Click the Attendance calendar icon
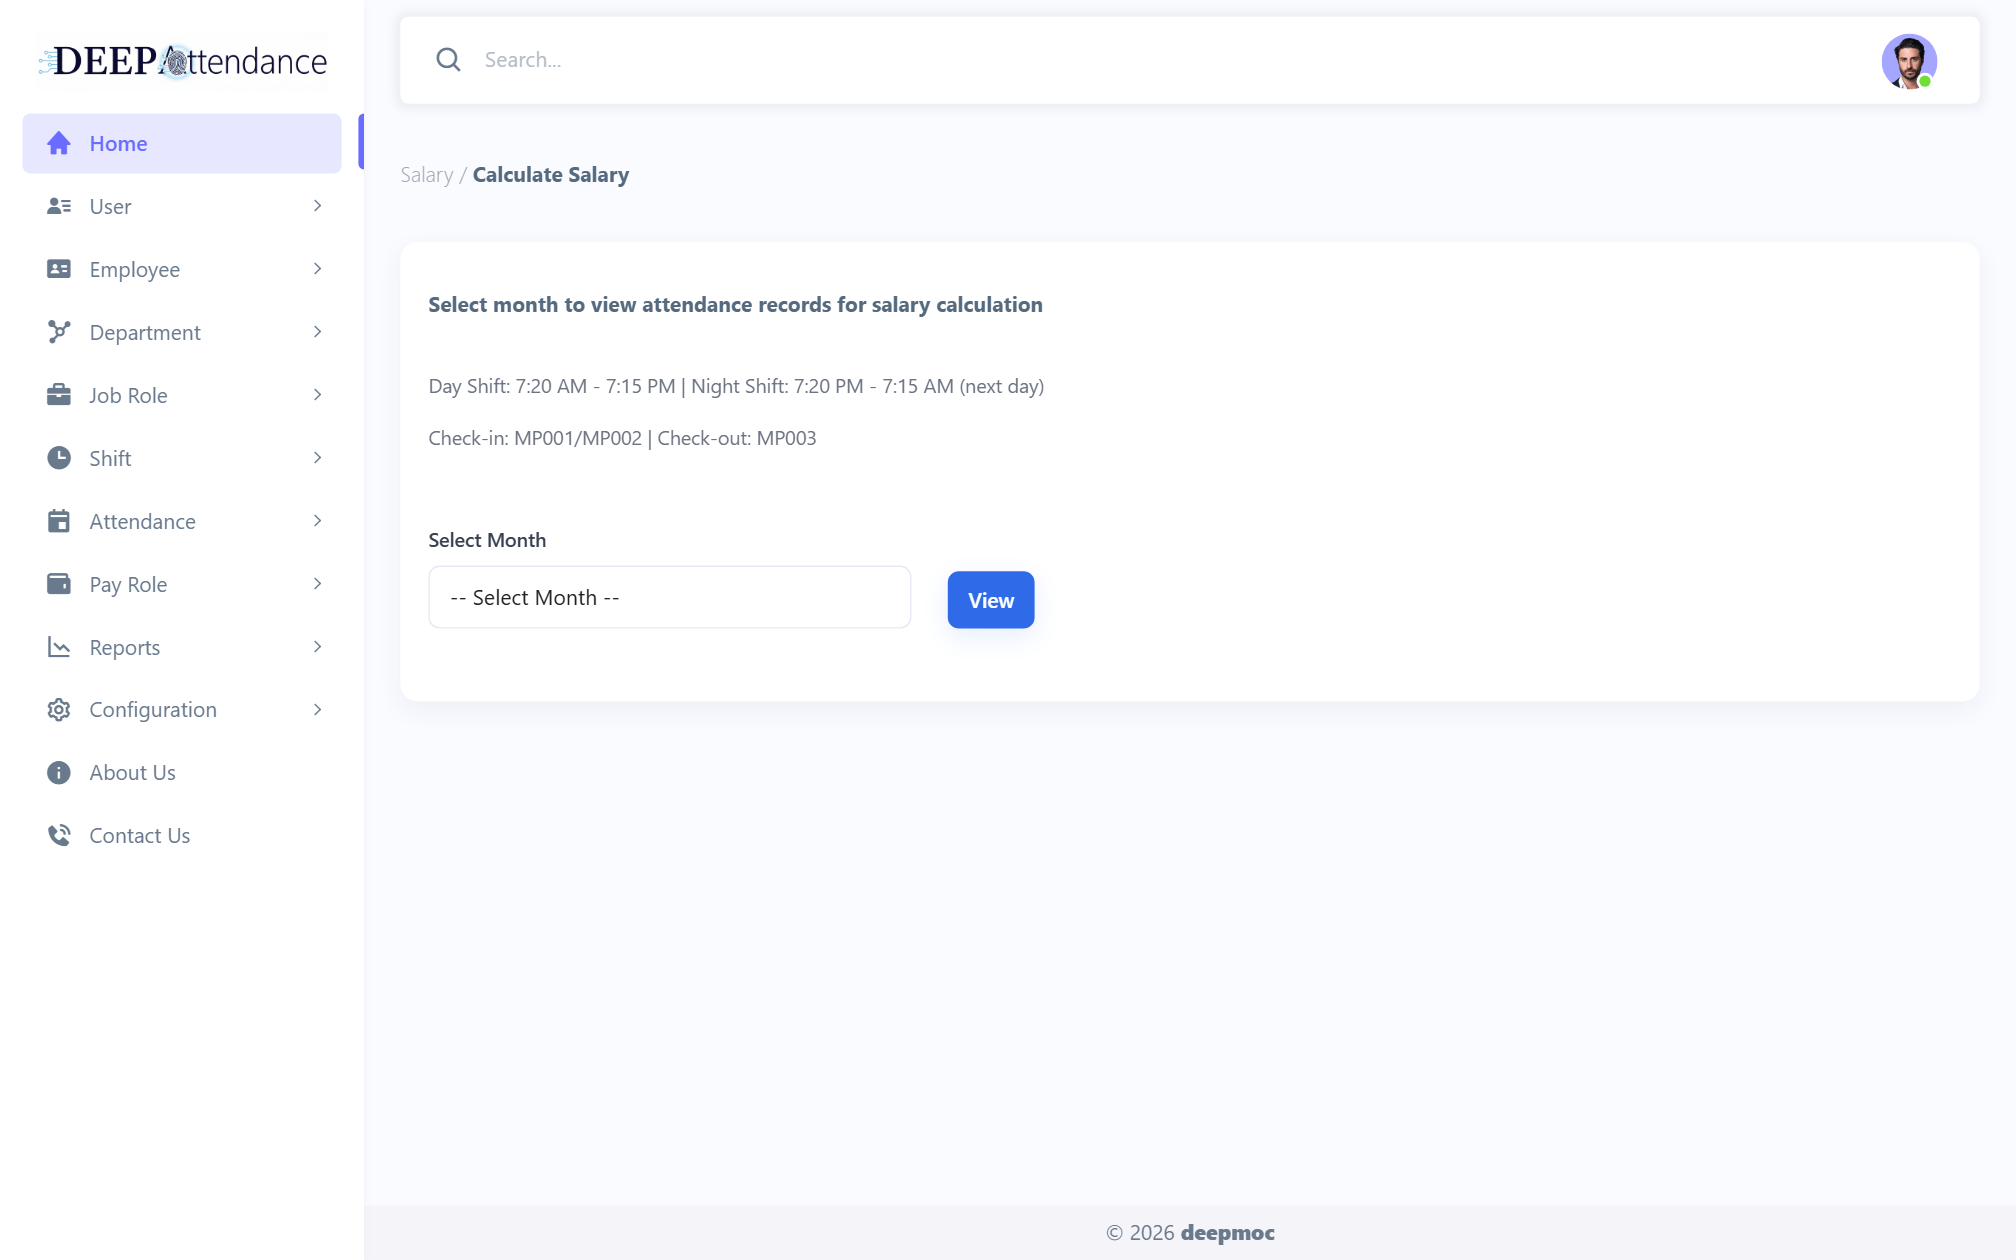 [59, 521]
